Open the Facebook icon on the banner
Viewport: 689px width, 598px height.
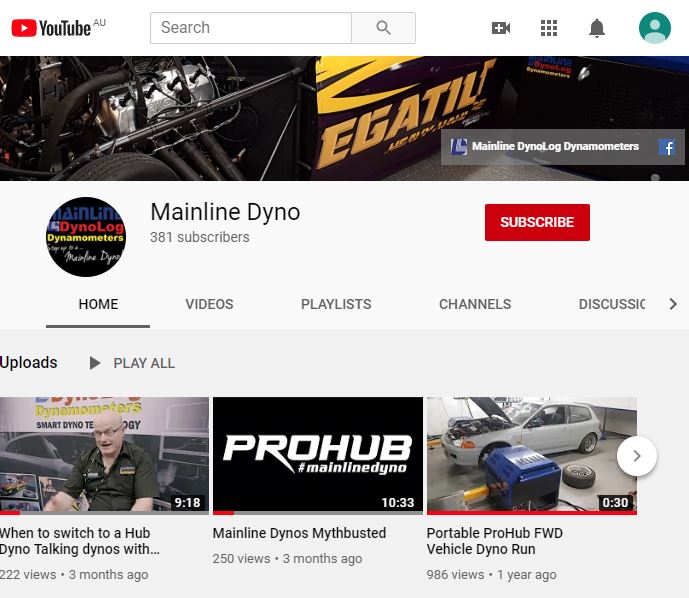[667, 147]
